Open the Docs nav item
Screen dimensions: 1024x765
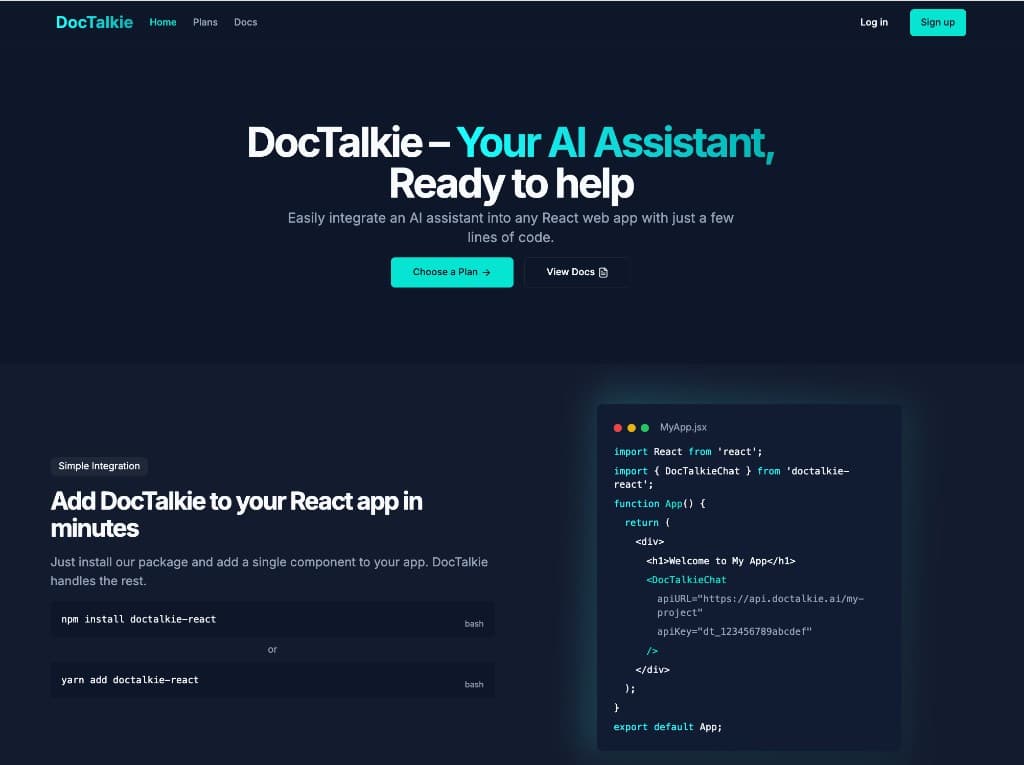click(x=246, y=22)
